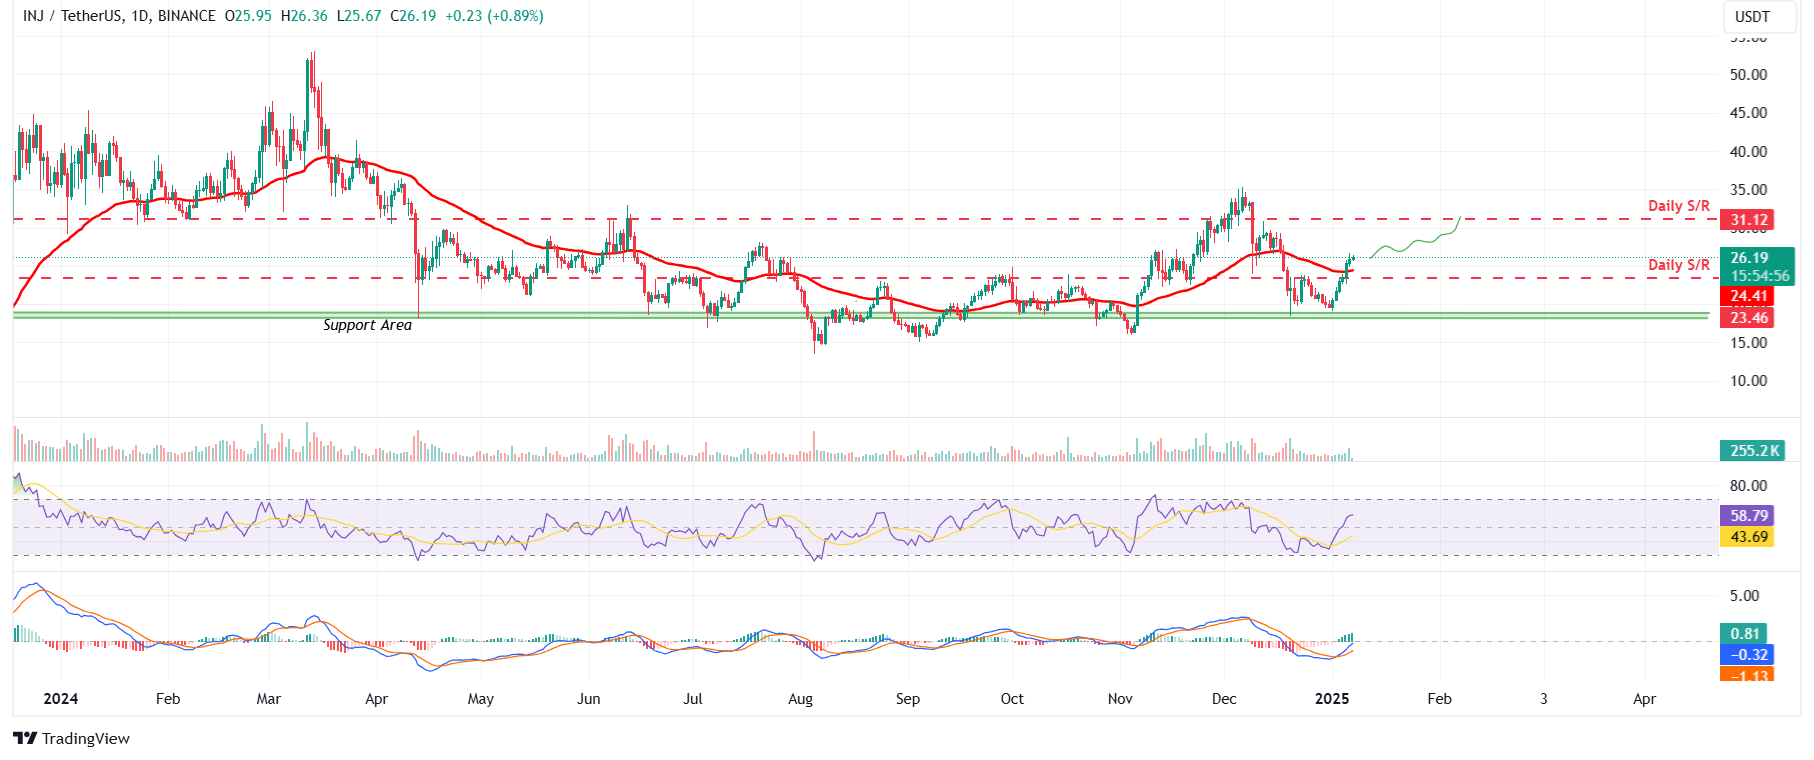Click the Aug time axis label

coord(800,699)
